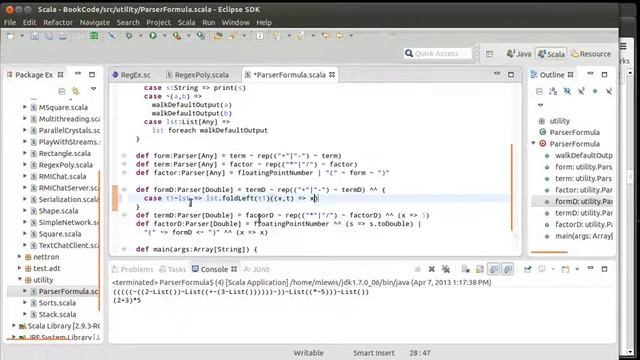The image size is (640, 360).
Task: Click Collapse All in Outline panel
Action: pos(539,91)
